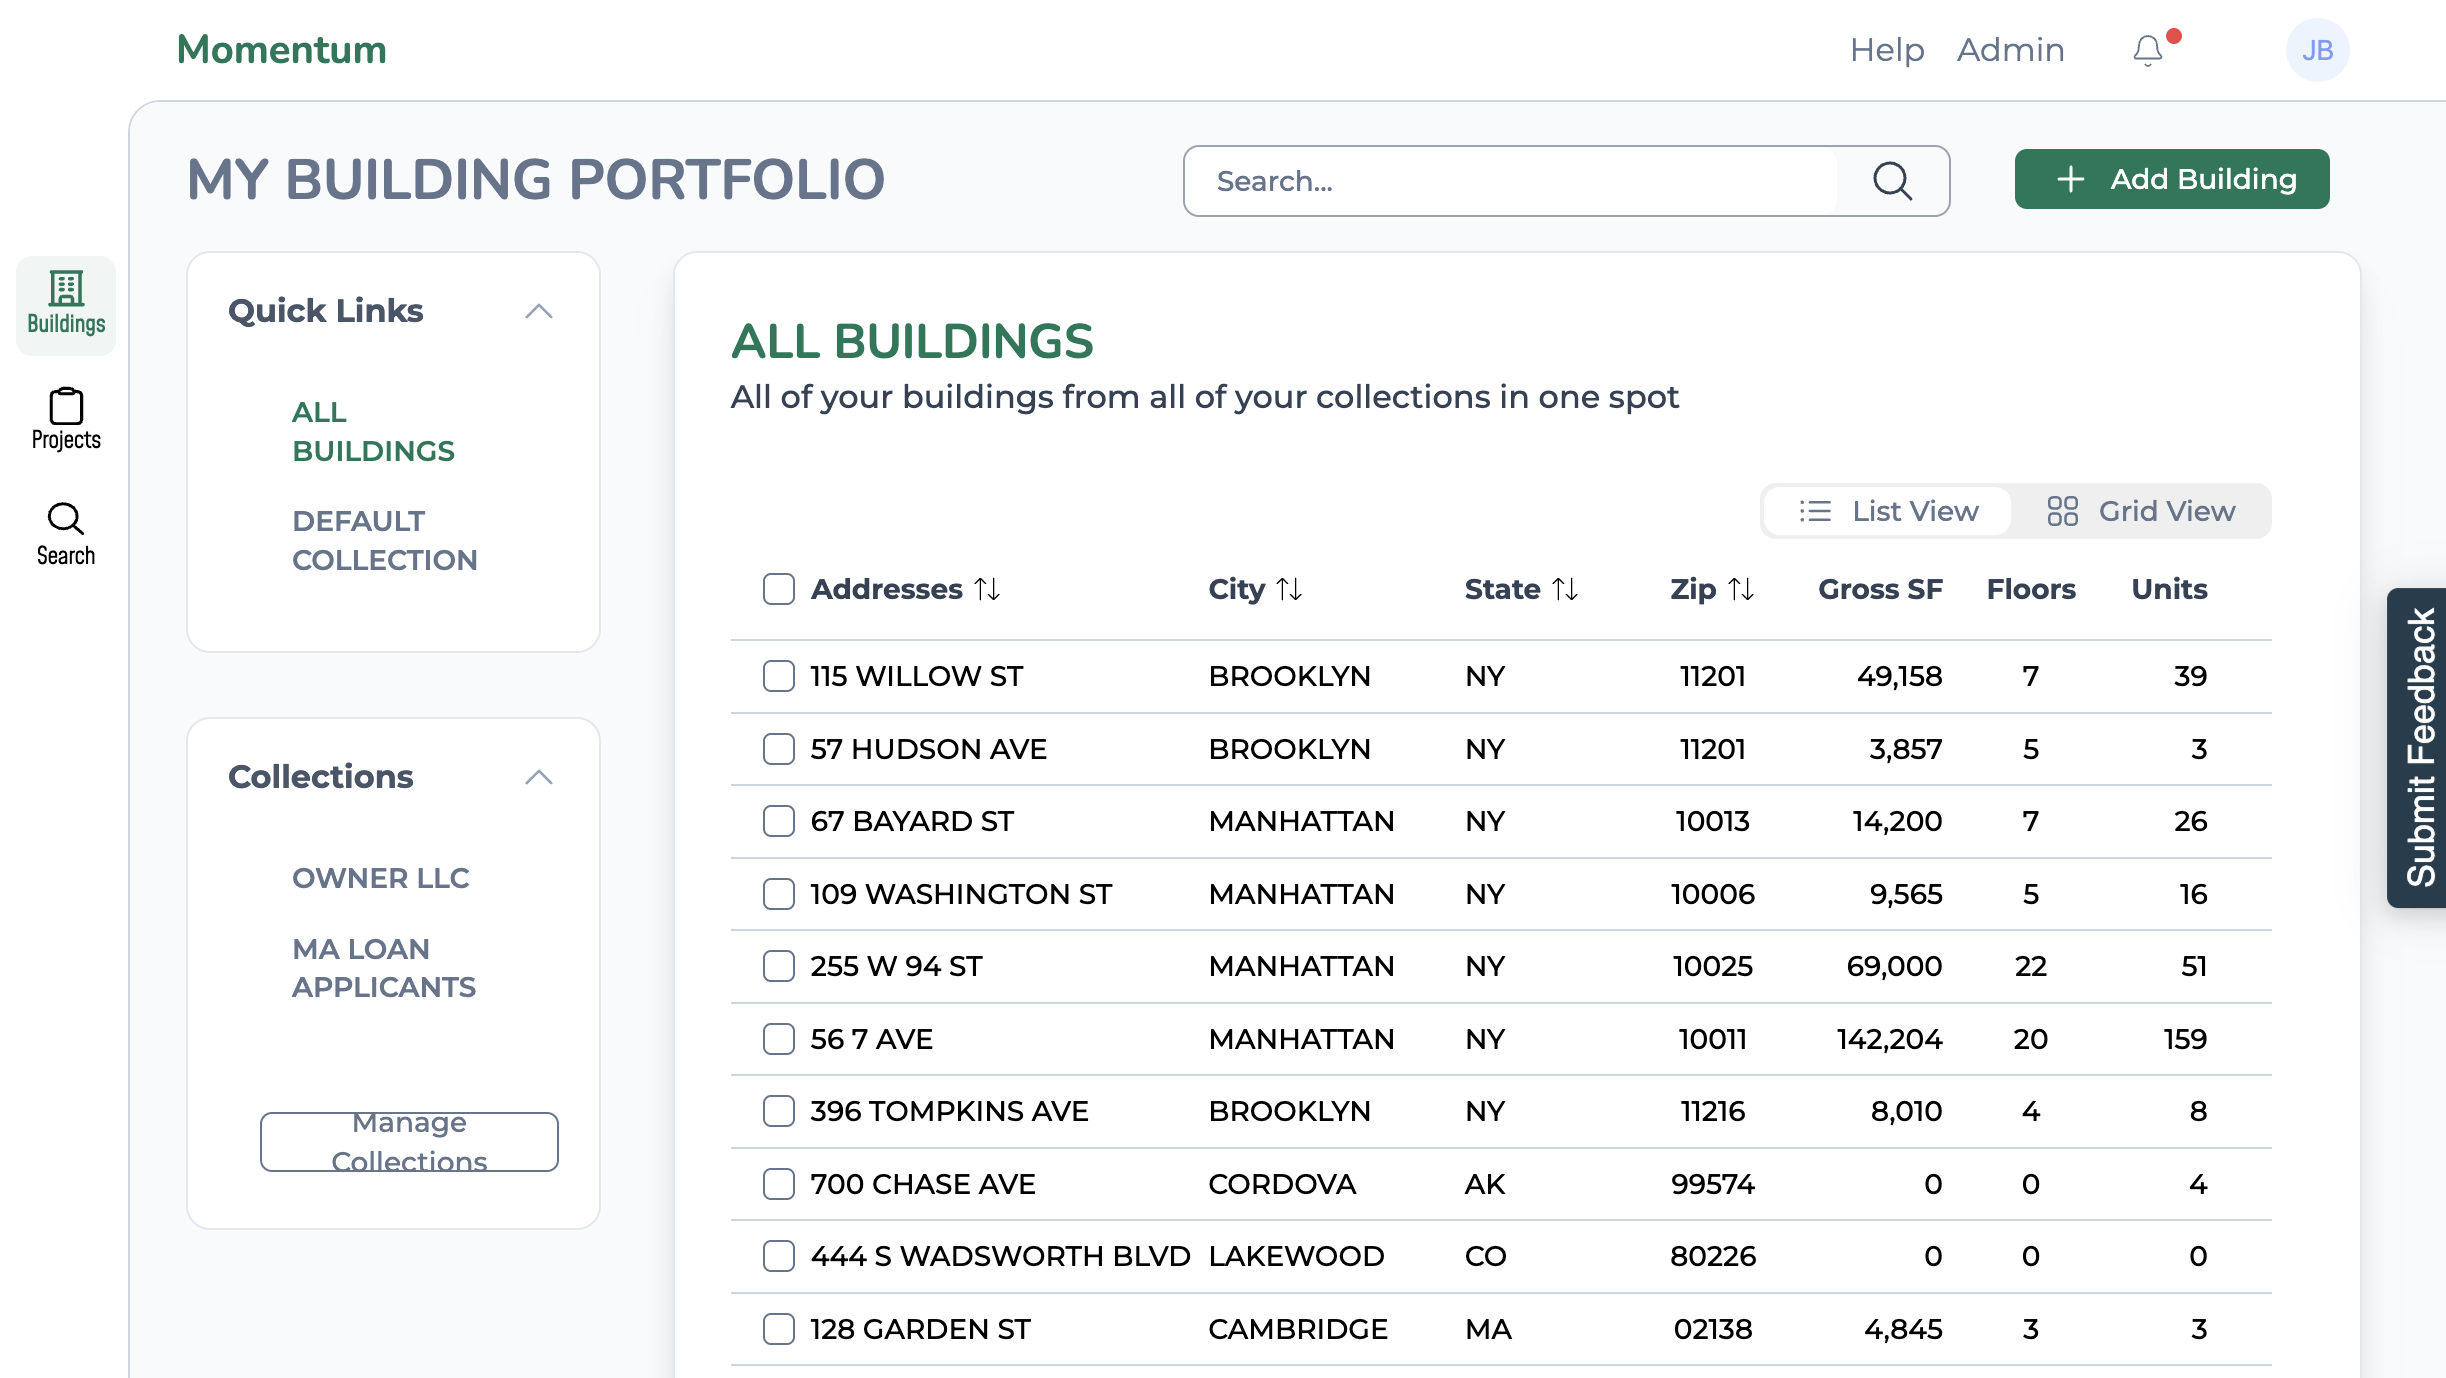This screenshot has height=1378, width=2446.
Task: Open the JB user avatar
Action: (x=2317, y=50)
